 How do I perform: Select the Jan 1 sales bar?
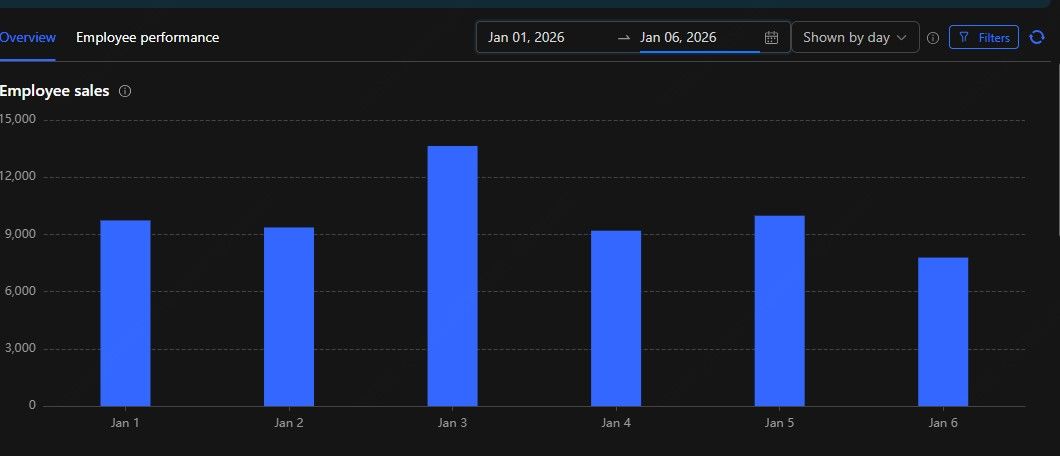(x=125, y=313)
